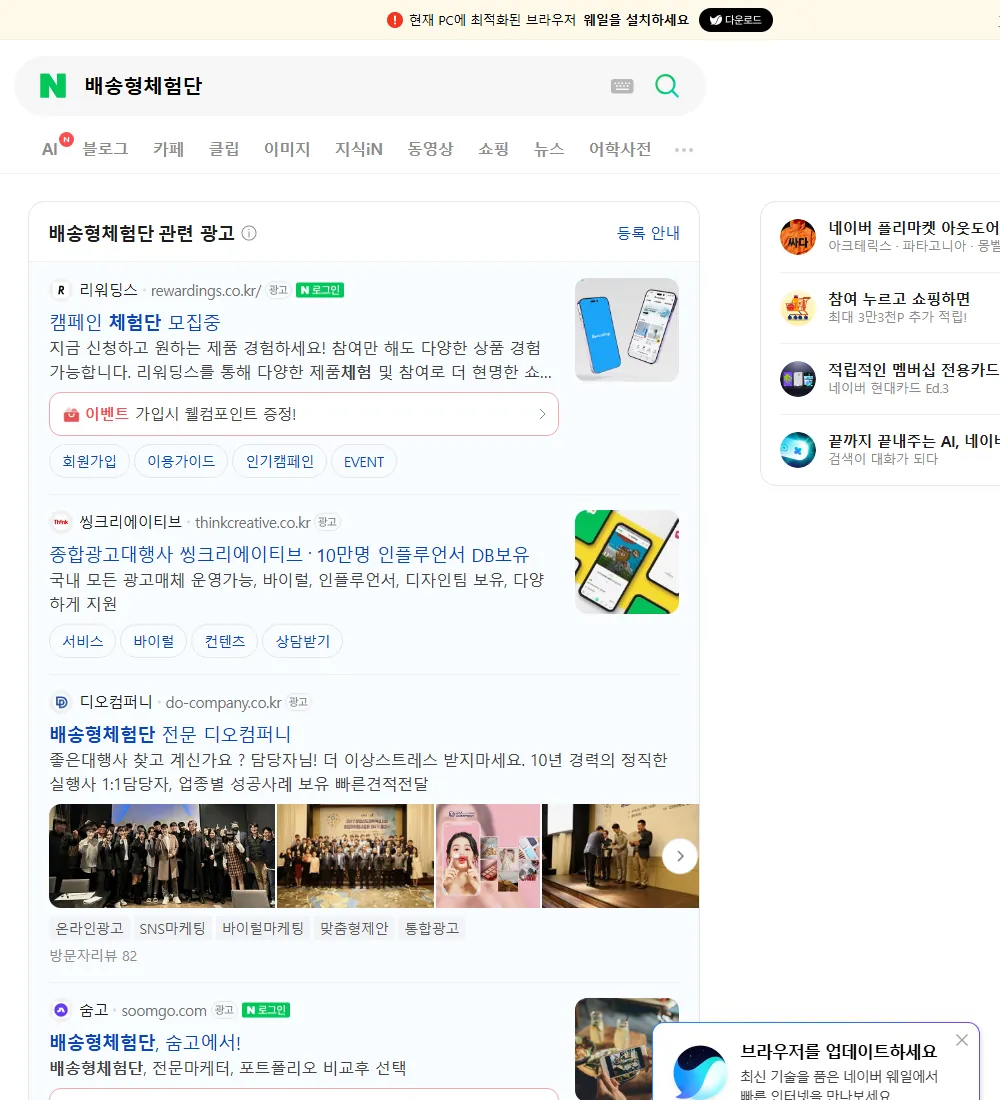Click the 멤버십 전용카드 round icon
1000x1100 pixels.
798,379
